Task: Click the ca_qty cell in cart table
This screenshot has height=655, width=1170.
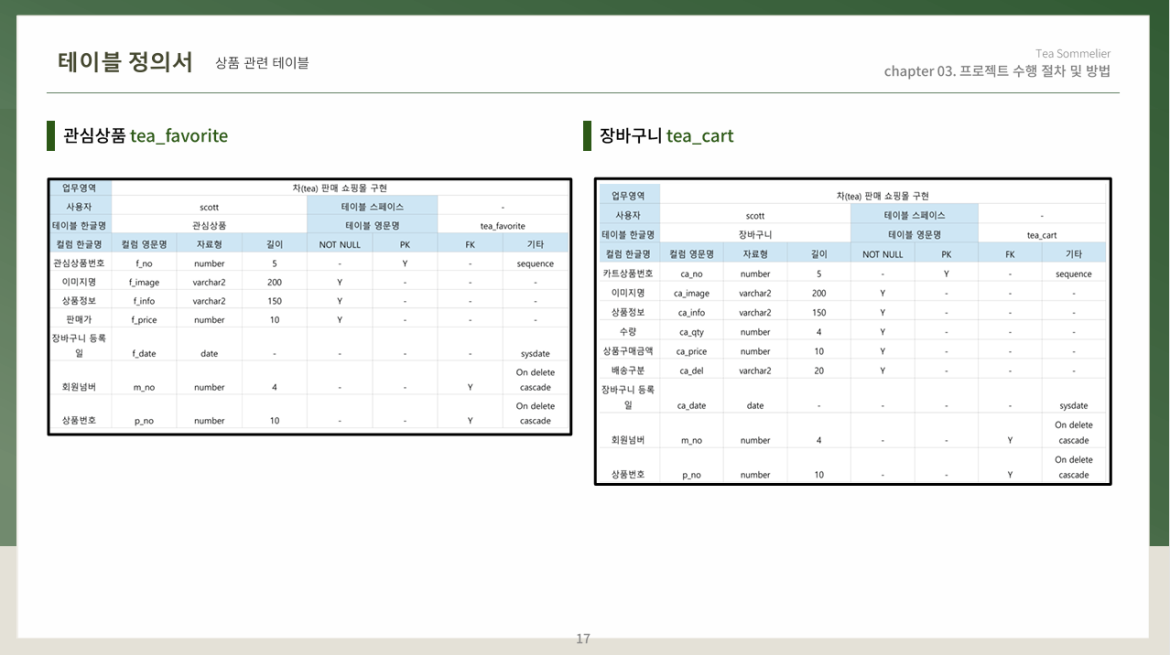Action: click(x=691, y=332)
